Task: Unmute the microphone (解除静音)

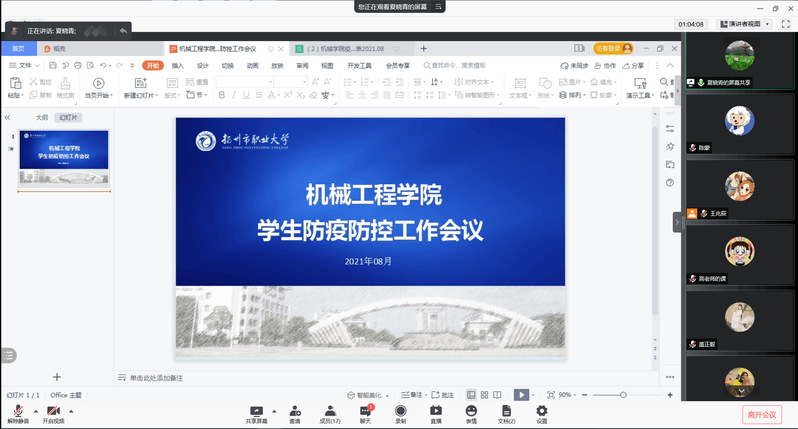Action: 19,411
